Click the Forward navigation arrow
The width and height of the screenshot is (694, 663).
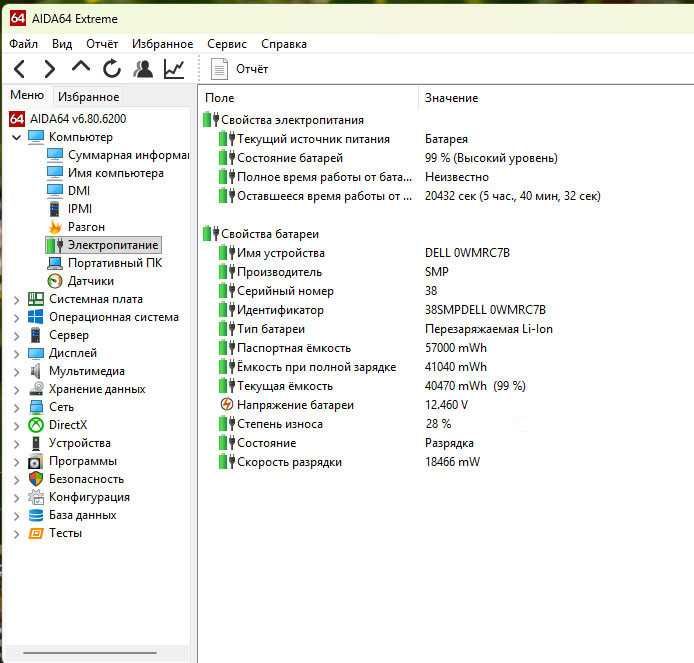coord(50,69)
